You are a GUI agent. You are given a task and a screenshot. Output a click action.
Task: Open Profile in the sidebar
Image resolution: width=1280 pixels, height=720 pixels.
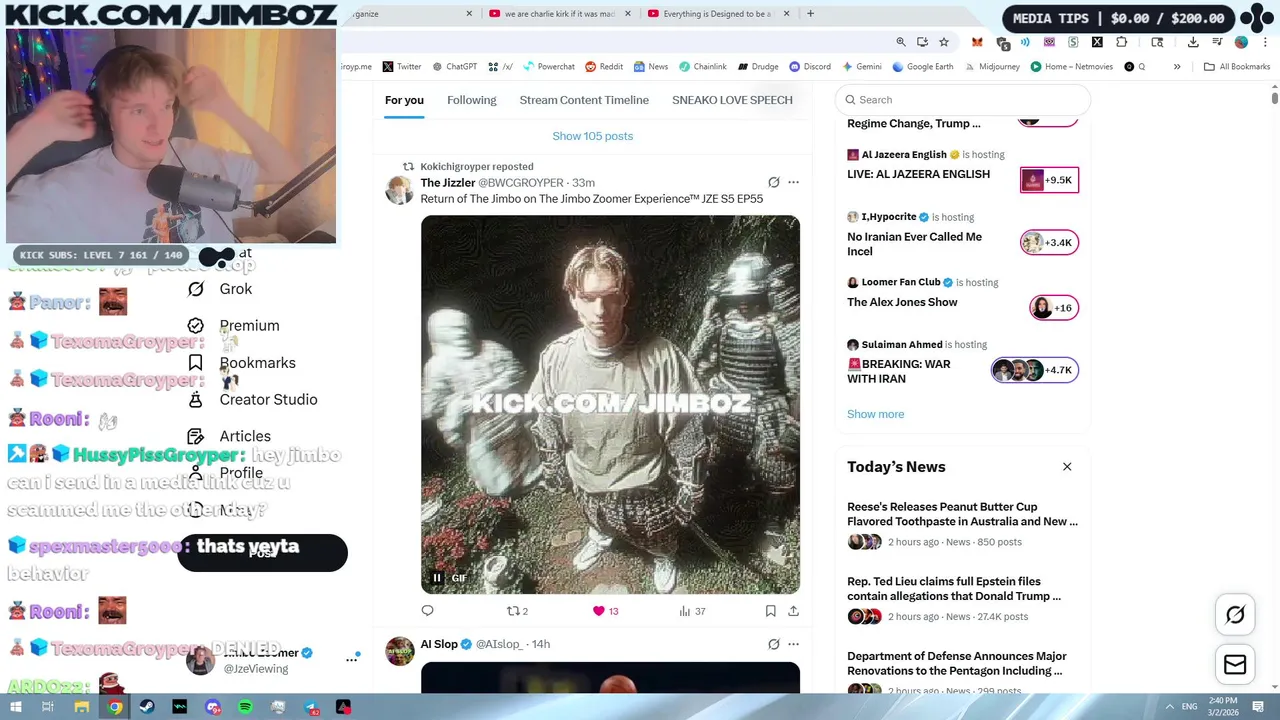coord(226,473)
